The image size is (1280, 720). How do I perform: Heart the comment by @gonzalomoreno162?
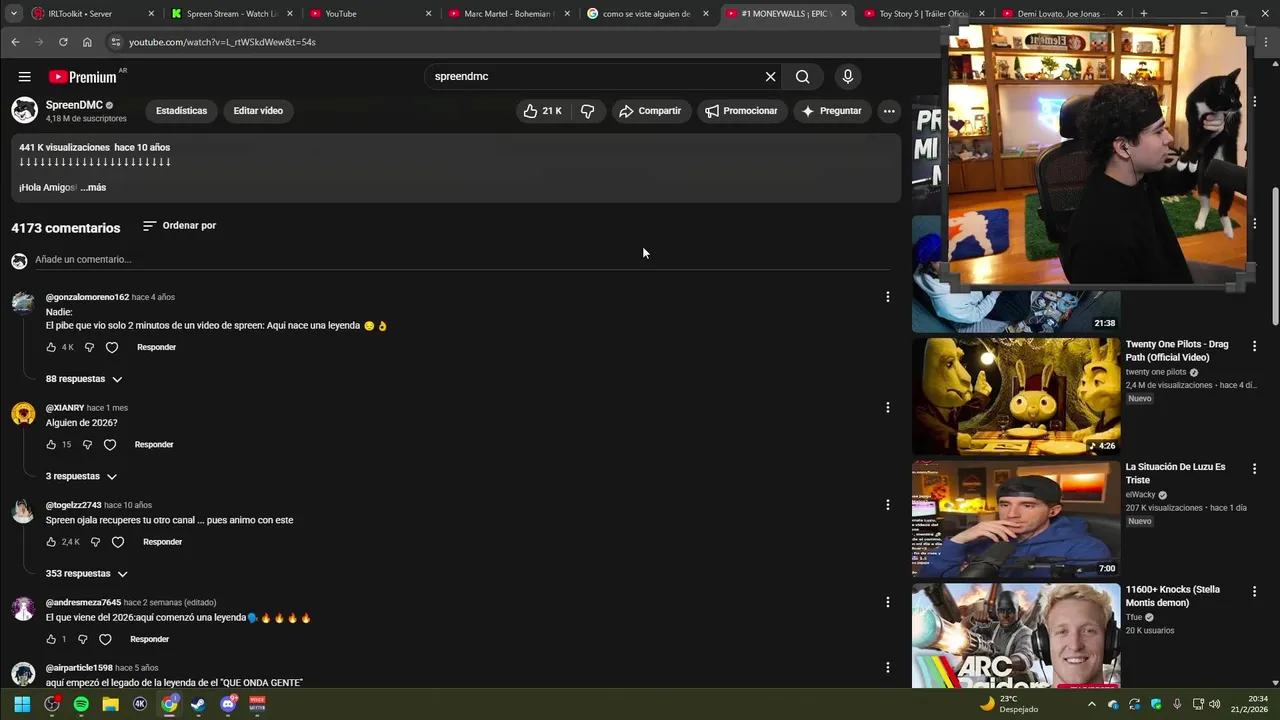click(x=112, y=348)
